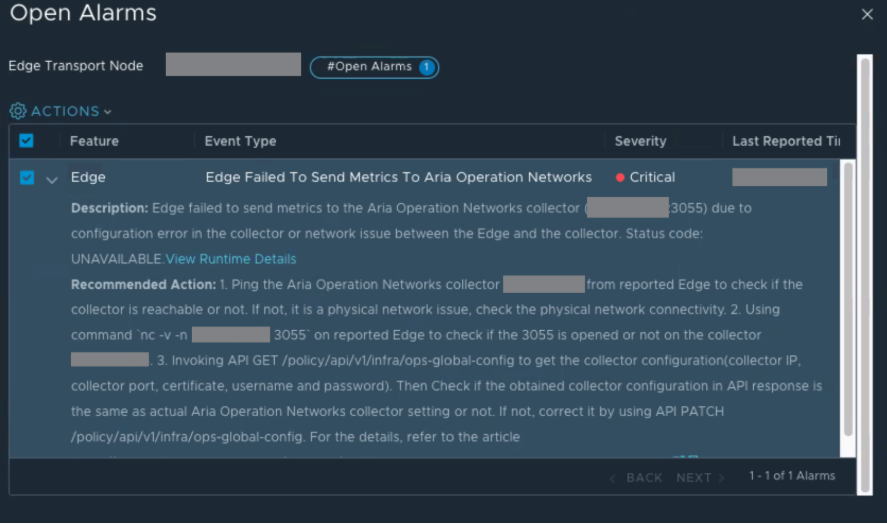The height and width of the screenshot is (524, 887).
Task: Click the #Open Alarms filter pill
Action: (374, 67)
